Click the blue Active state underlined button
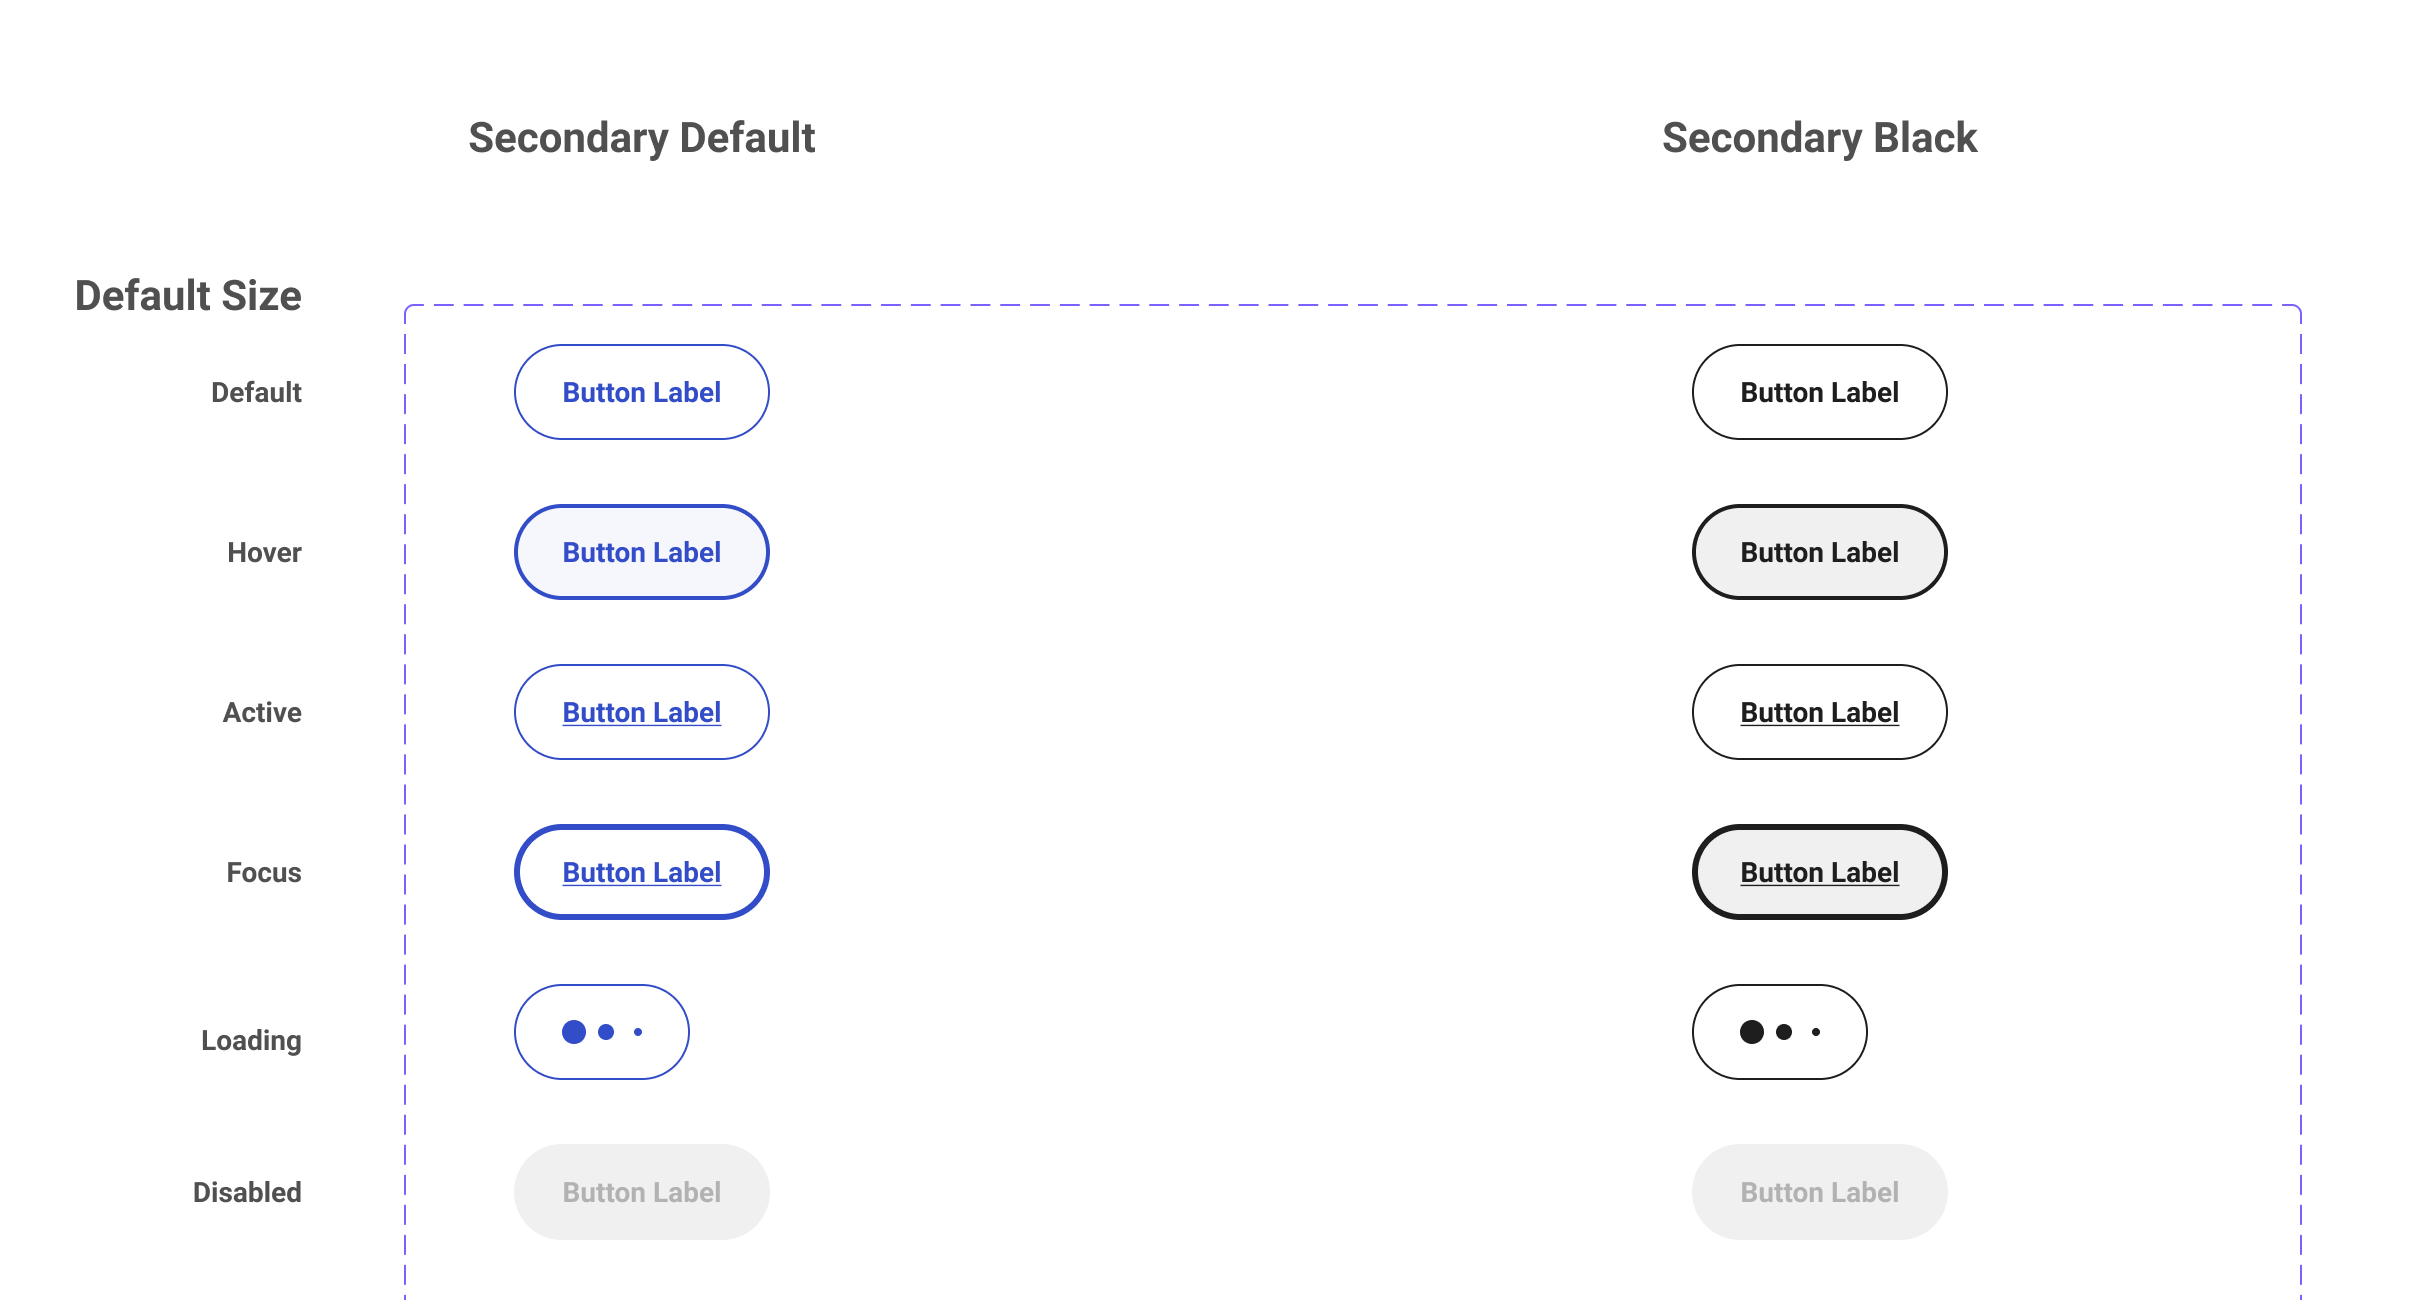The image size is (2415, 1300). click(x=641, y=712)
